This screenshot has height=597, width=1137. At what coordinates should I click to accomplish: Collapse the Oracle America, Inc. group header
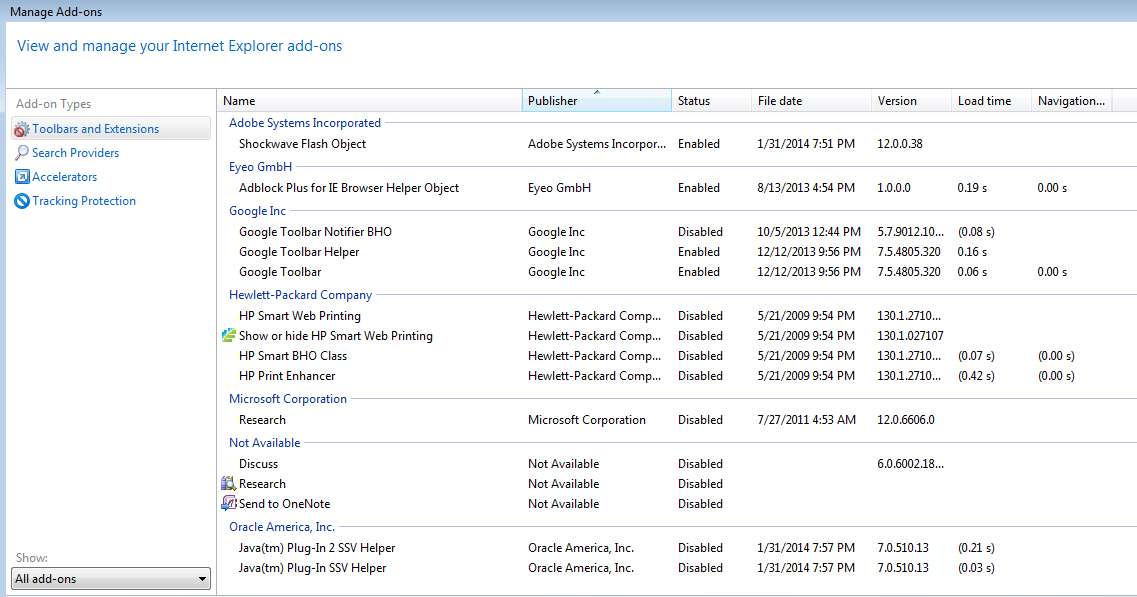click(281, 527)
